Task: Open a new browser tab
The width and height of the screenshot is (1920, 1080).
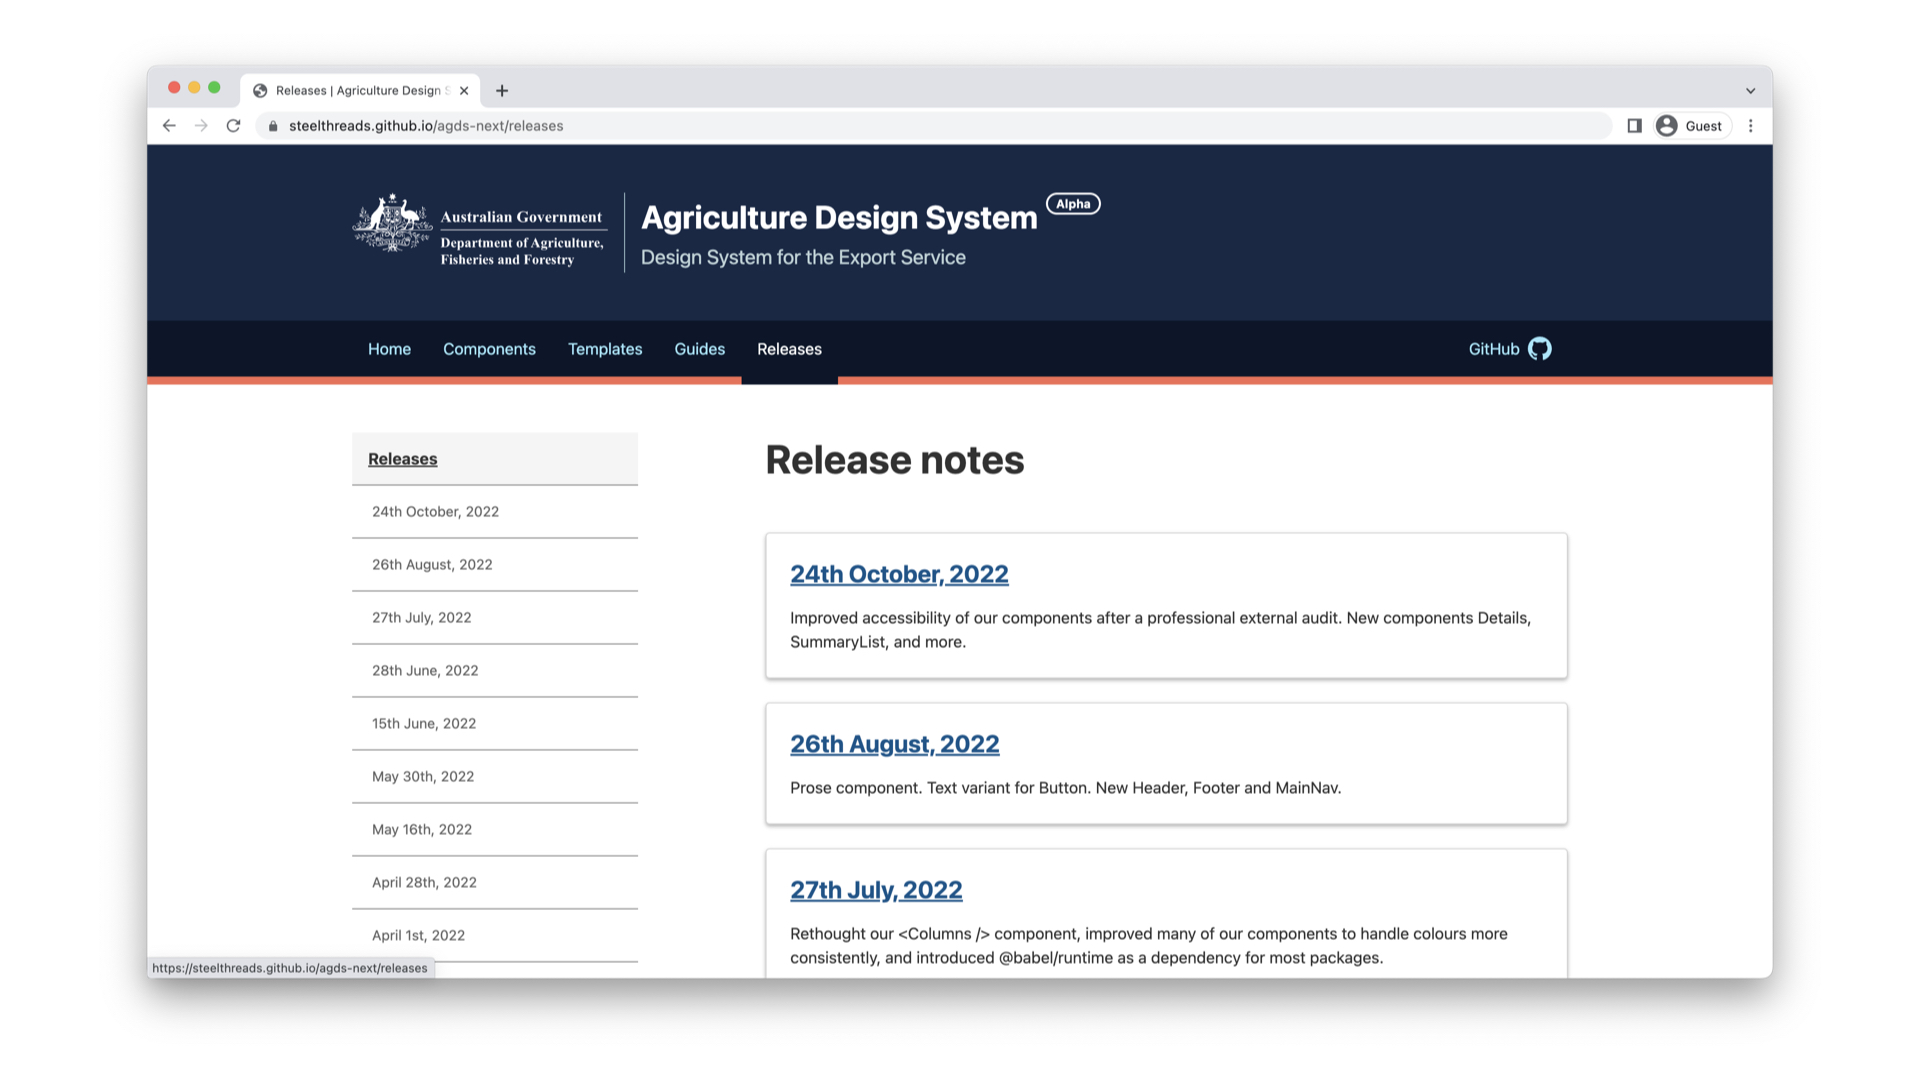Action: (502, 91)
